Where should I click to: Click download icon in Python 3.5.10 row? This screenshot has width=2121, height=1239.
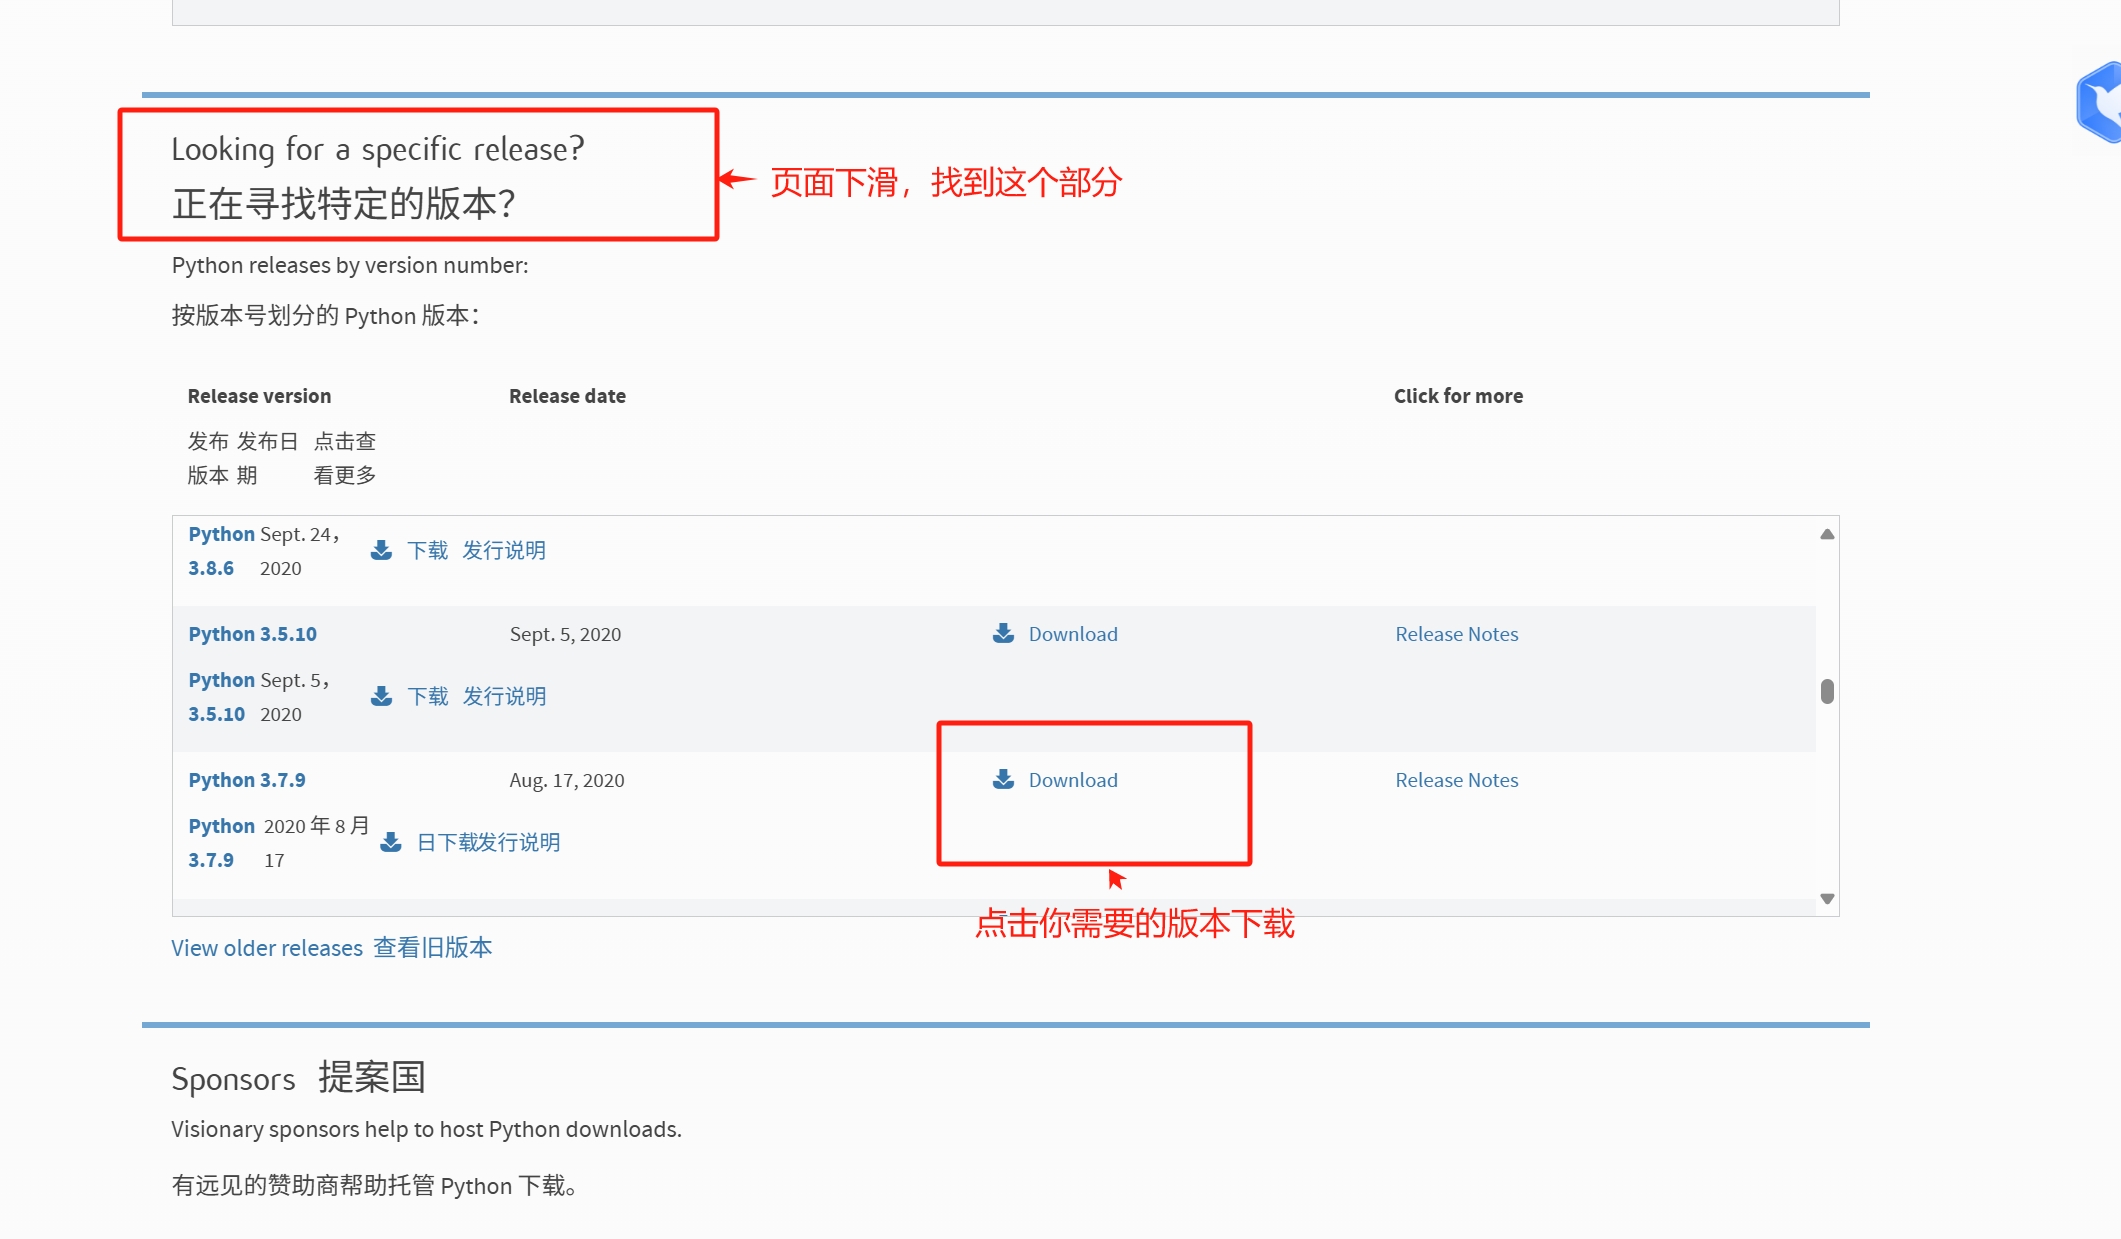point(1003,634)
